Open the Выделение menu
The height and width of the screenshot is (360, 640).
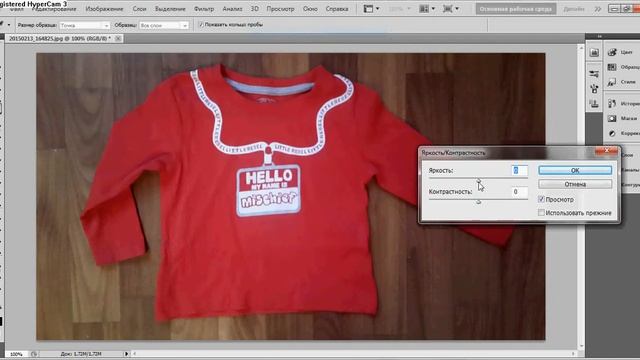click(x=170, y=9)
